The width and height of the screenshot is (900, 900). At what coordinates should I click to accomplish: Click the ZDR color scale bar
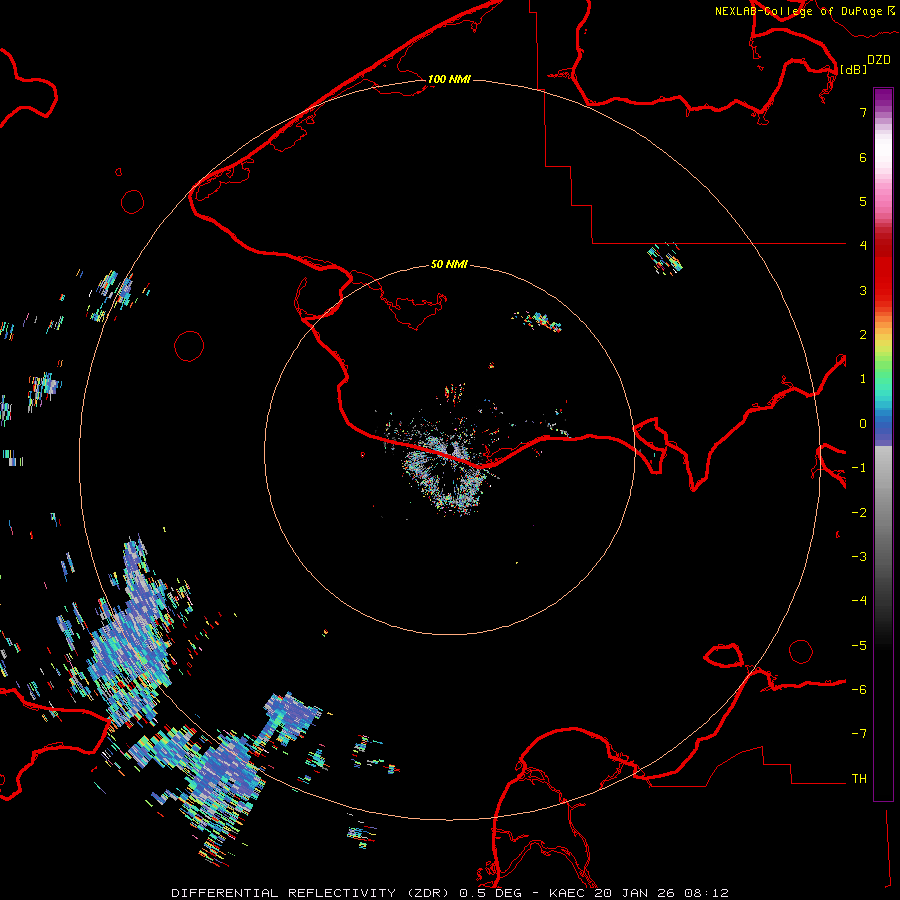[x=883, y=444]
